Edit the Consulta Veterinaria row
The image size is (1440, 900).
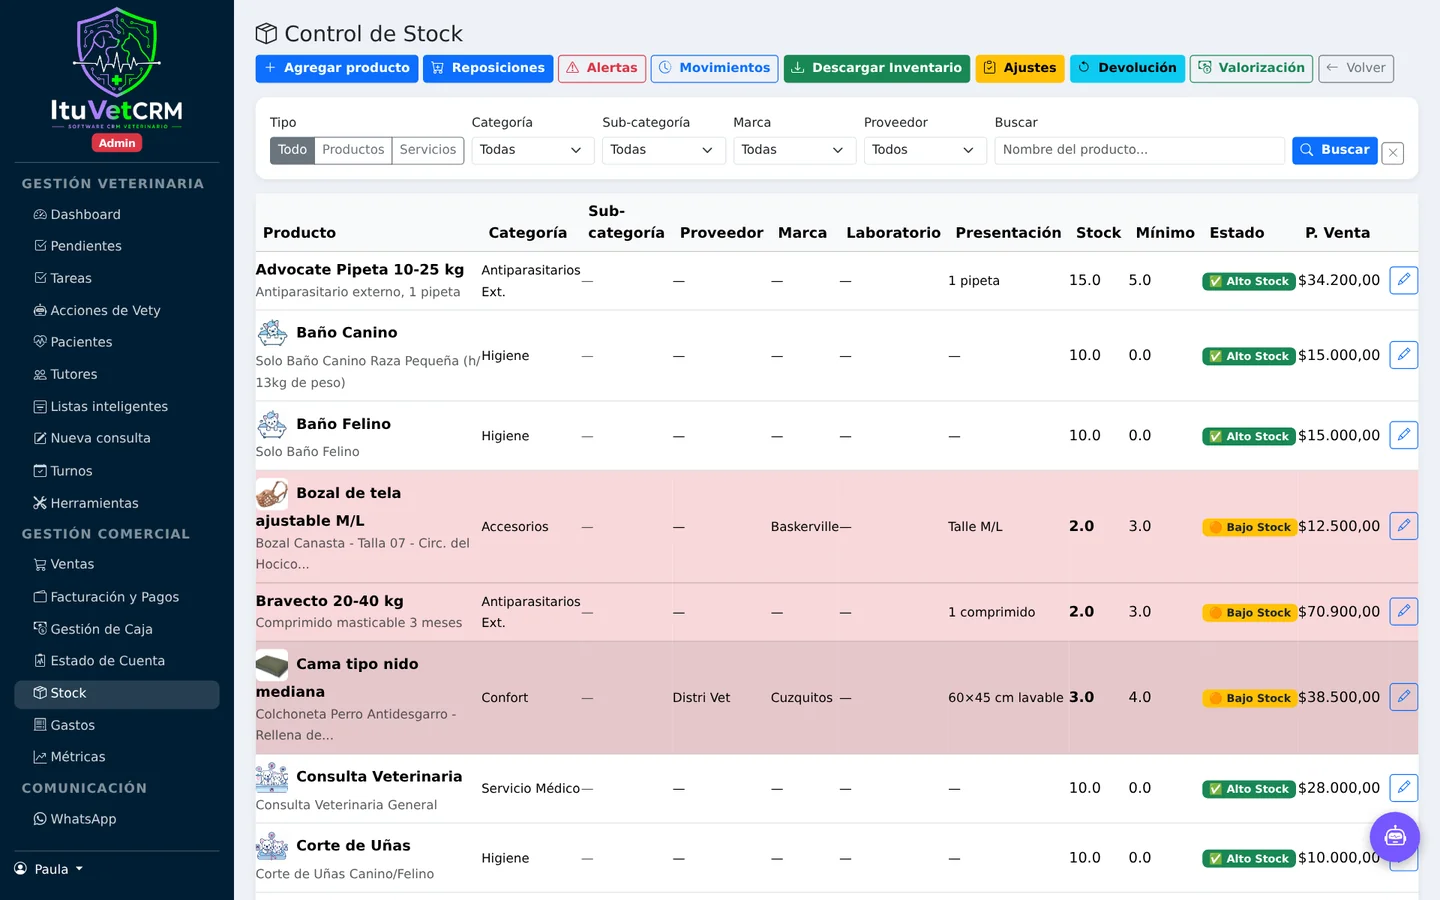pos(1403,788)
